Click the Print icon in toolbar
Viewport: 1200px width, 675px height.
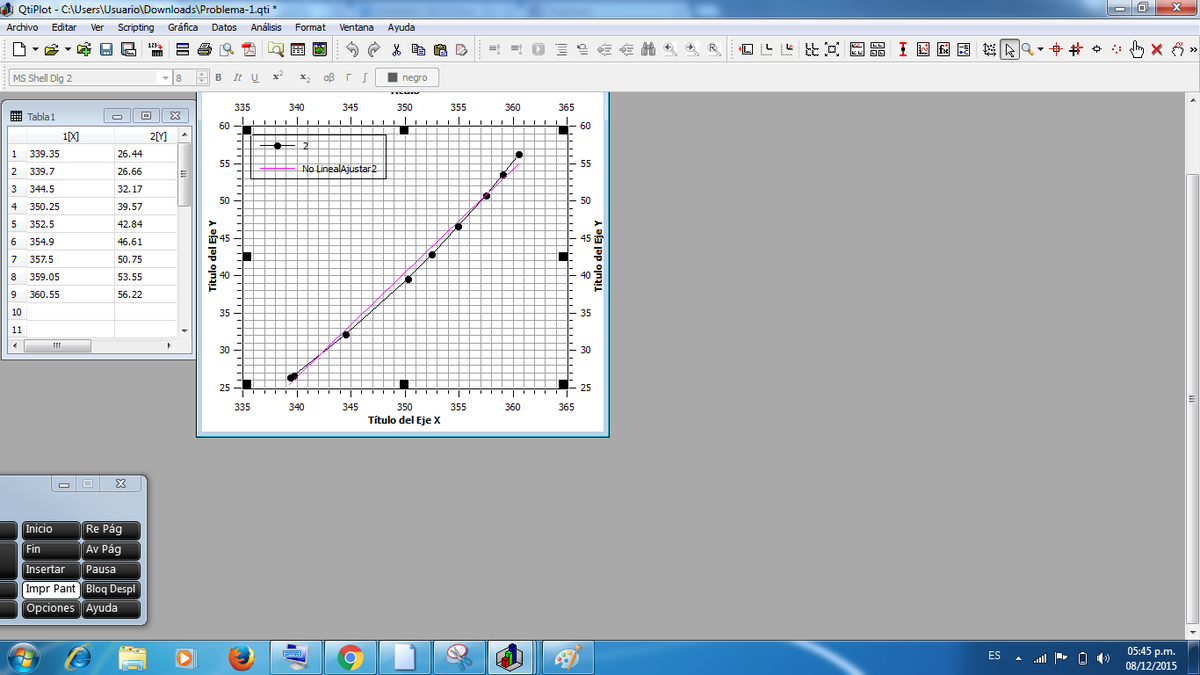[204, 49]
